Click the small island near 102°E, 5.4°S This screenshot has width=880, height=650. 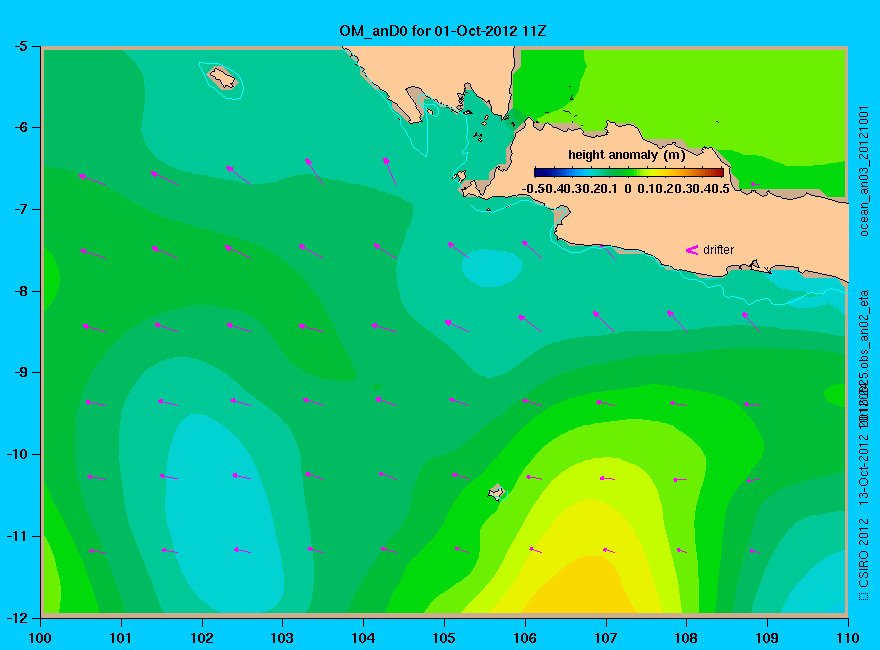point(223,77)
